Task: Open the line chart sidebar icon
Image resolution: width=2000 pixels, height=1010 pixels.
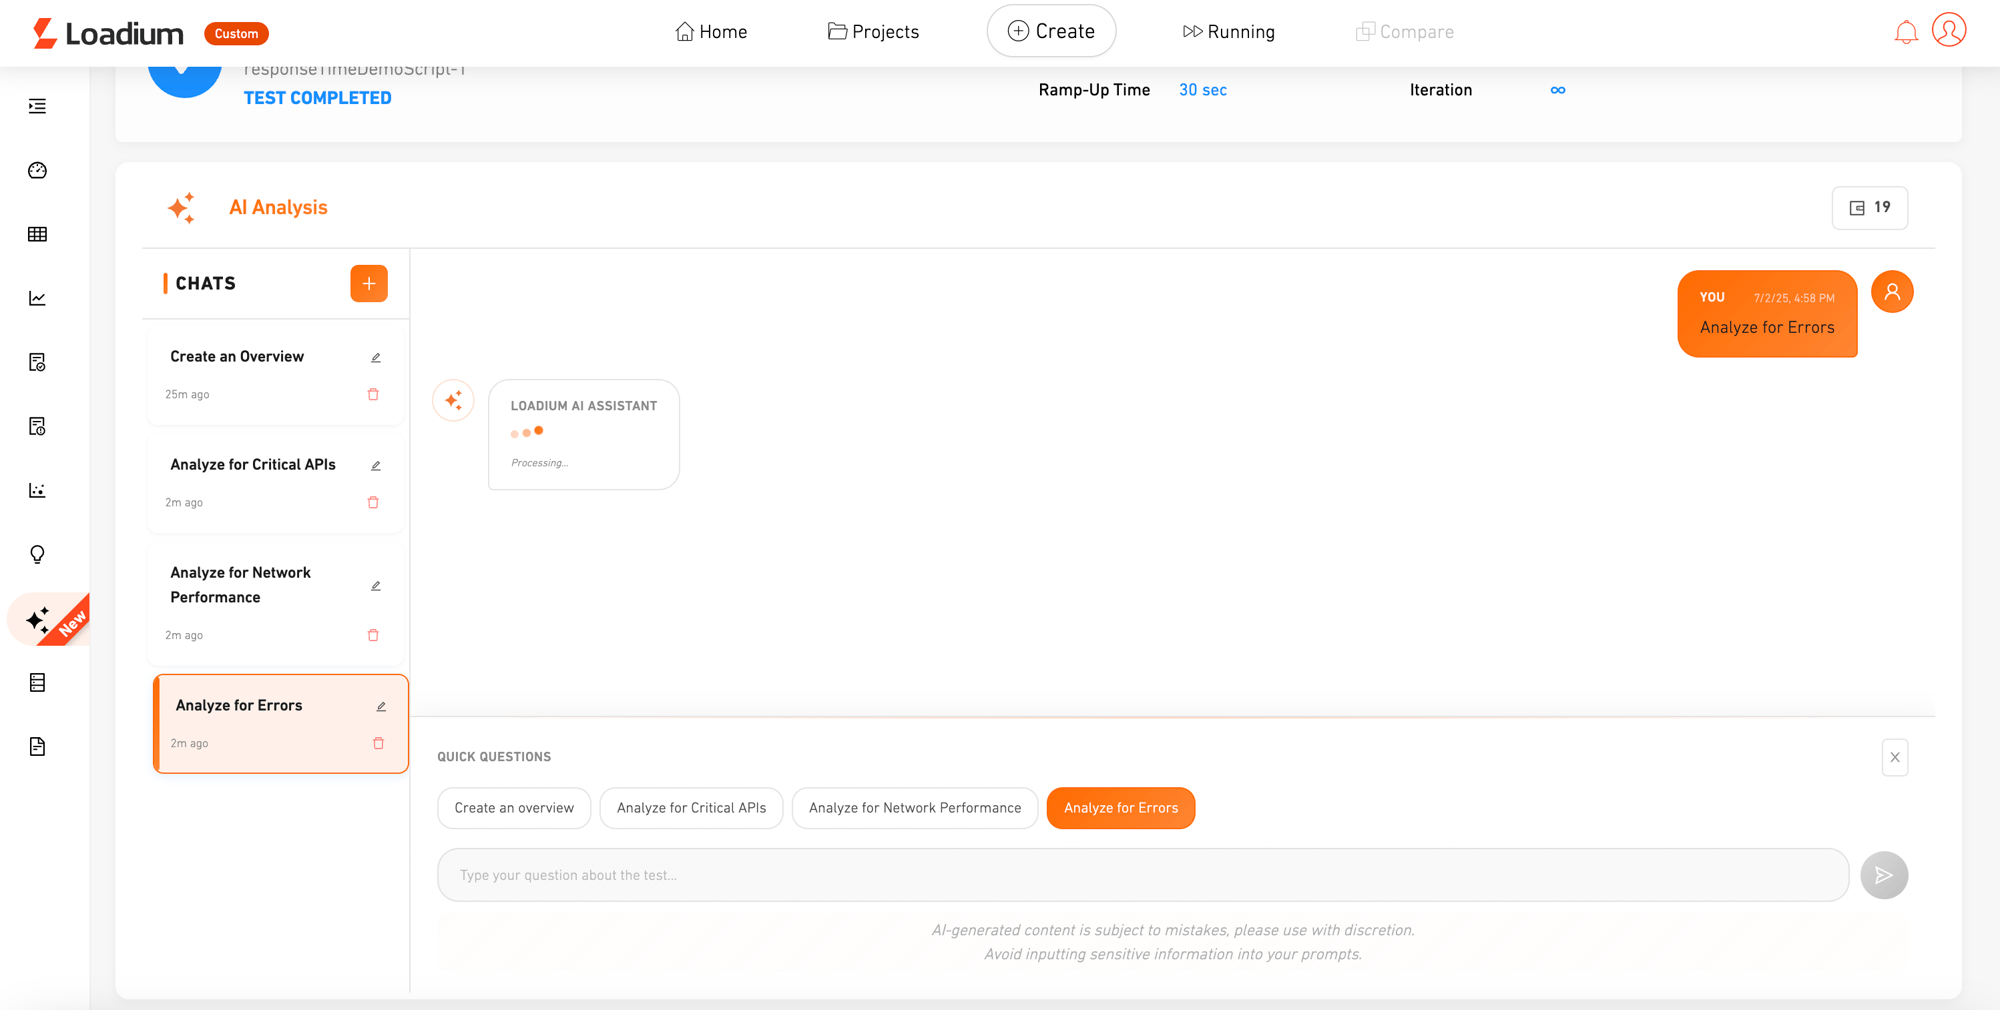Action: 38,298
